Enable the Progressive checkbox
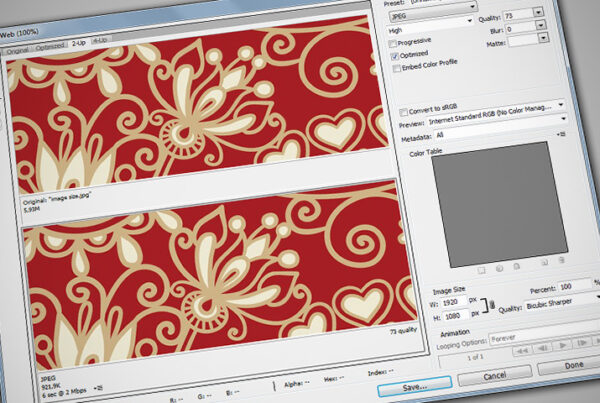 coord(392,44)
